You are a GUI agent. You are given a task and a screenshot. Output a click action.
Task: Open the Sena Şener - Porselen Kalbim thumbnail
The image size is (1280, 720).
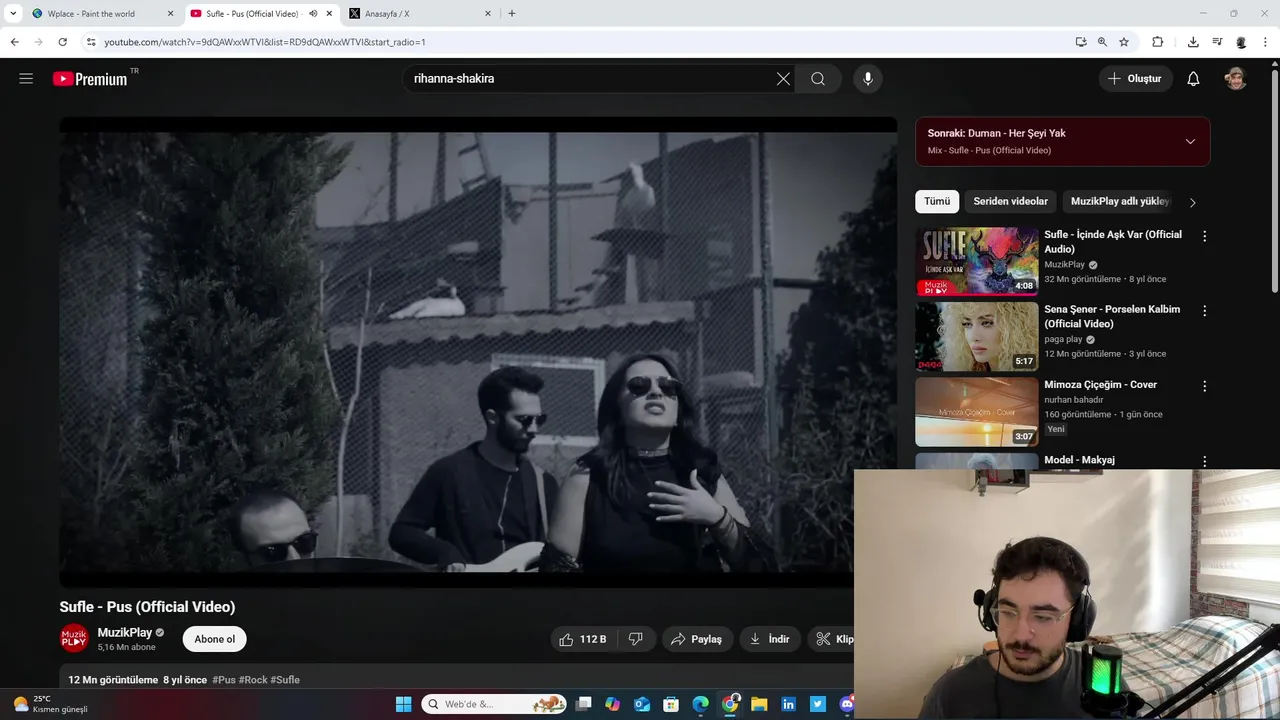[976, 336]
